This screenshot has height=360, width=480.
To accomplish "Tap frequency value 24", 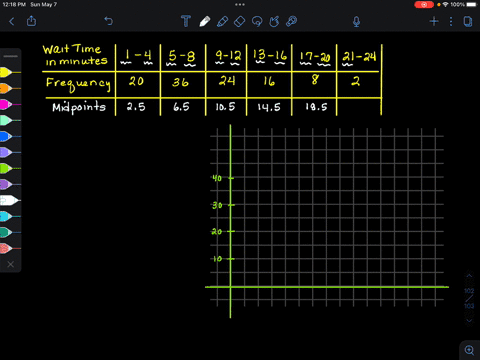I will tap(227, 81).
